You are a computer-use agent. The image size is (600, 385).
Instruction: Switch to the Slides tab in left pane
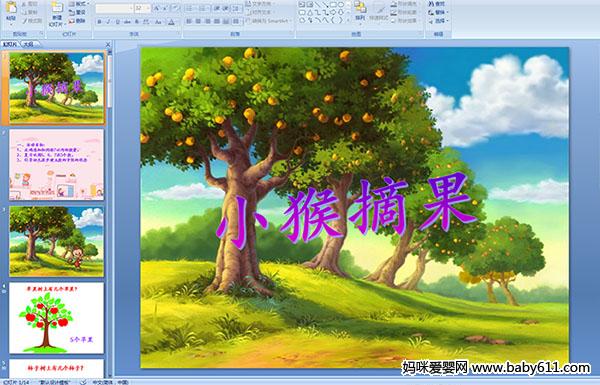[x=10, y=44]
